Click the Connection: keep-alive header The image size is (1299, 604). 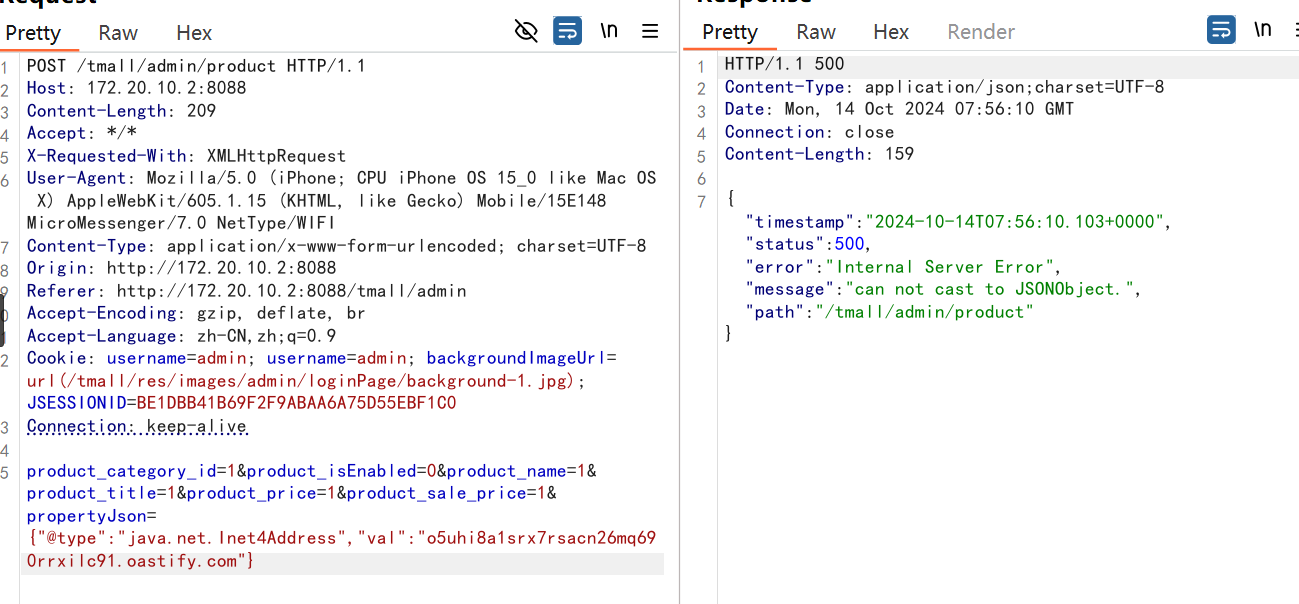click(136, 426)
